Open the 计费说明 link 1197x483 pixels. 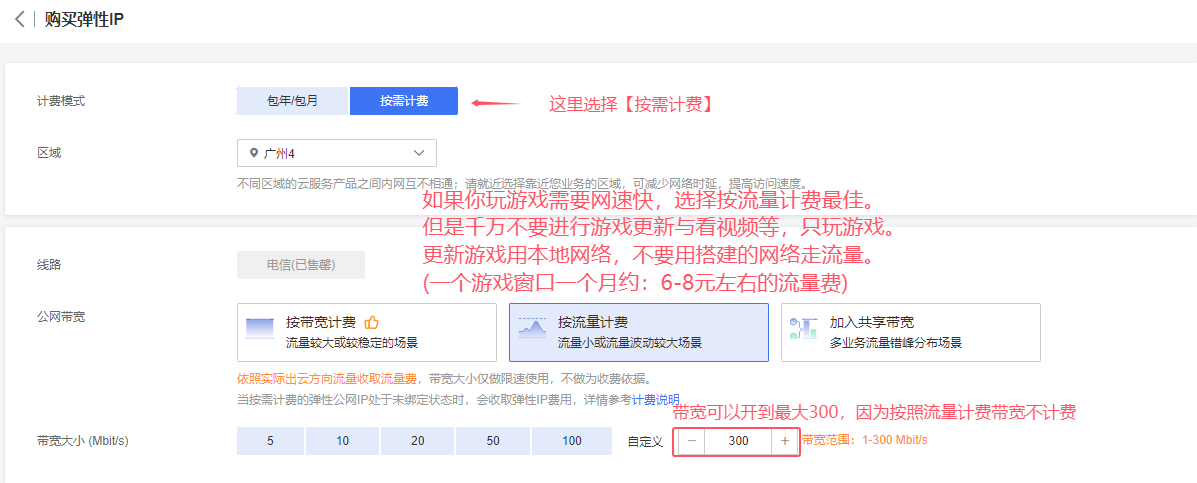[x=655, y=399]
